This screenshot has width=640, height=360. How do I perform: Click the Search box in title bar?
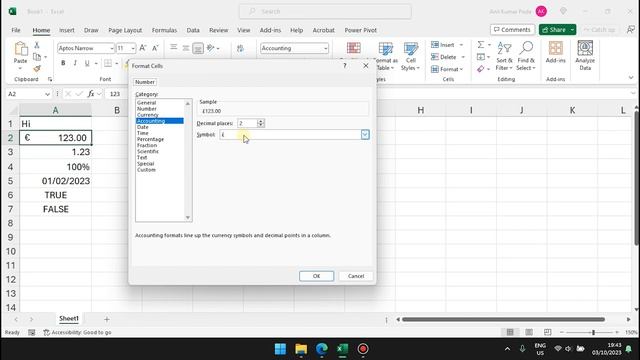(x=325, y=11)
